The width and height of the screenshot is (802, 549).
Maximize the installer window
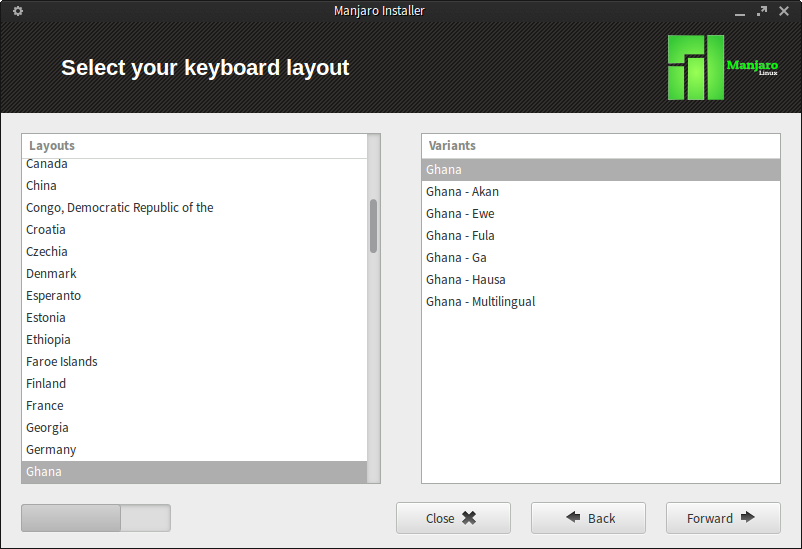point(762,11)
